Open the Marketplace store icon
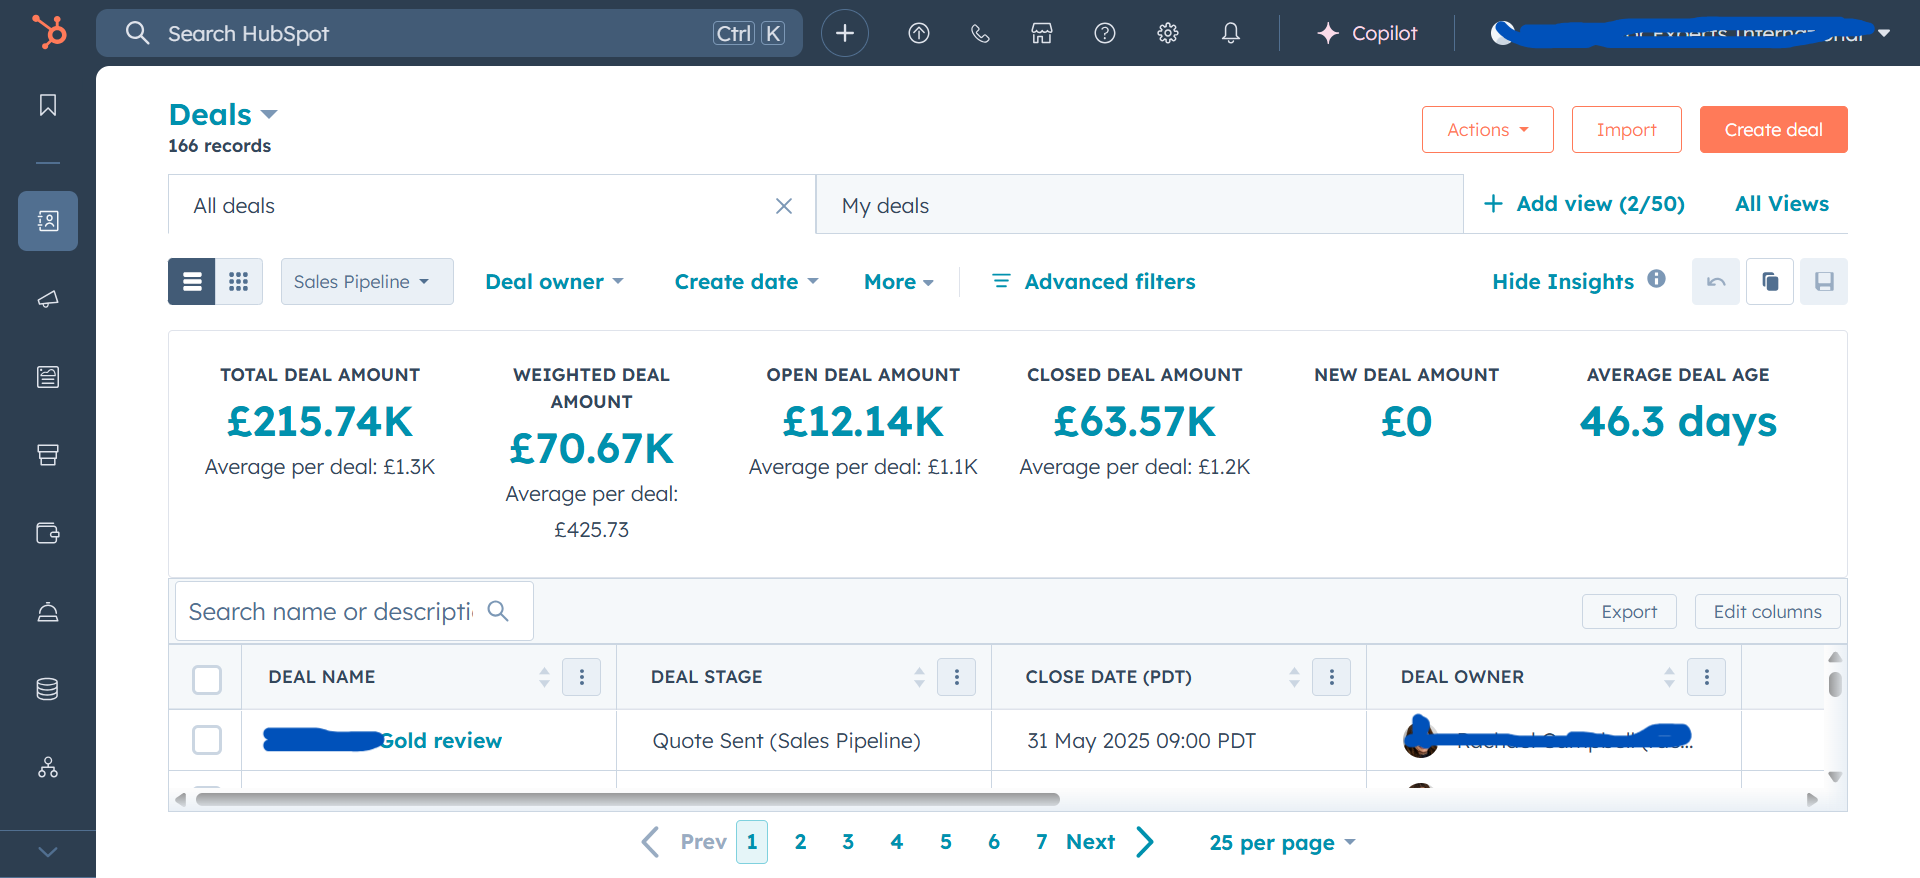The width and height of the screenshot is (1920, 878). coord(1042,33)
